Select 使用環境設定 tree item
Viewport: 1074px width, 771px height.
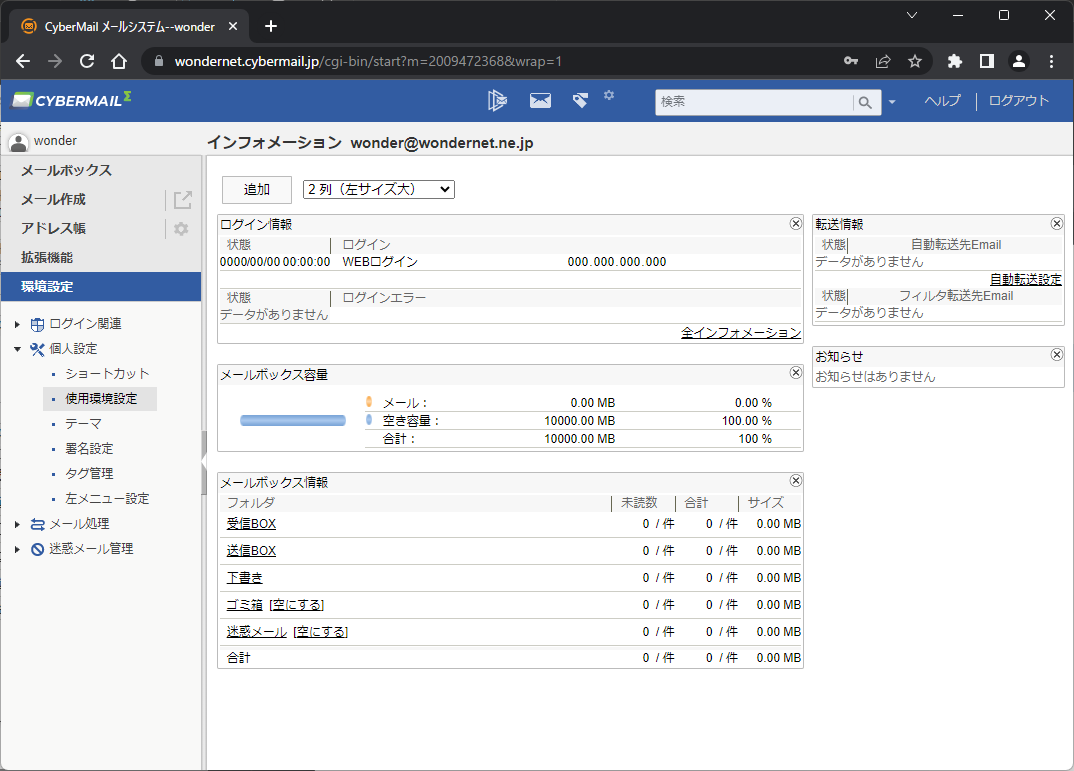pos(101,399)
